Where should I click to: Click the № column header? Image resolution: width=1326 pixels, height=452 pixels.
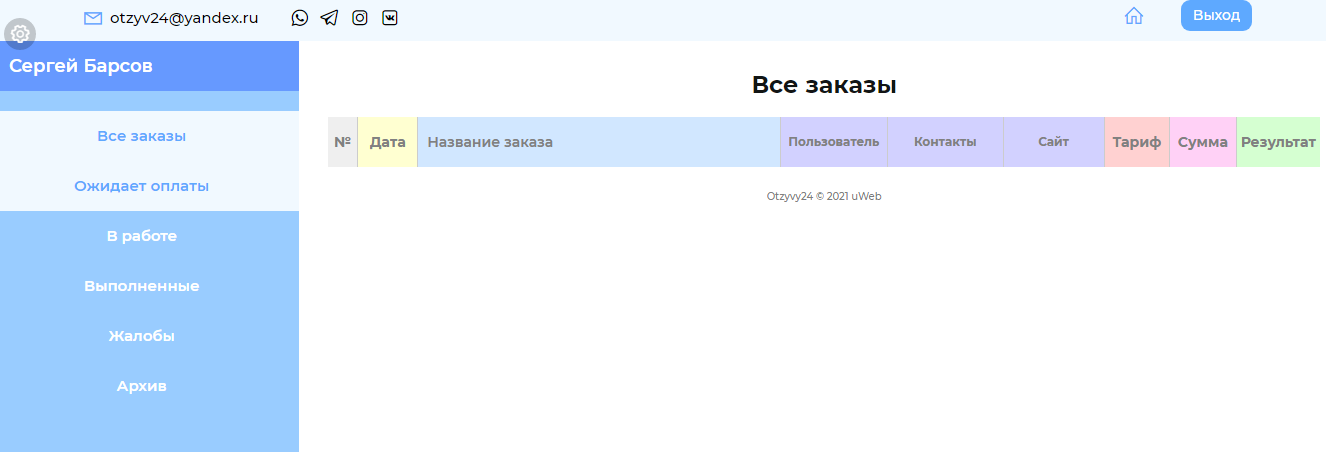342,142
